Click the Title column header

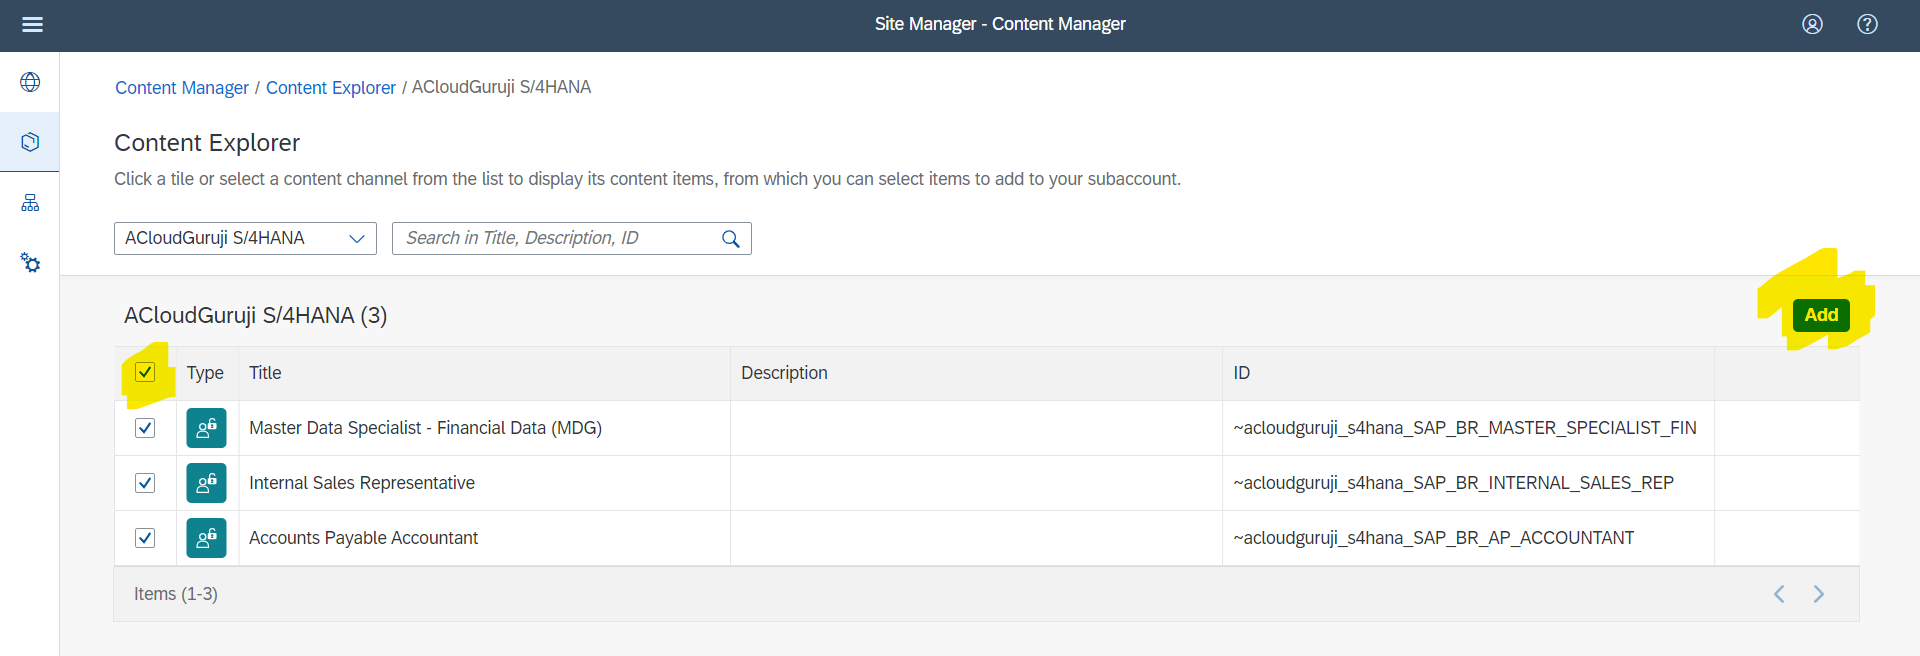point(265,373)
